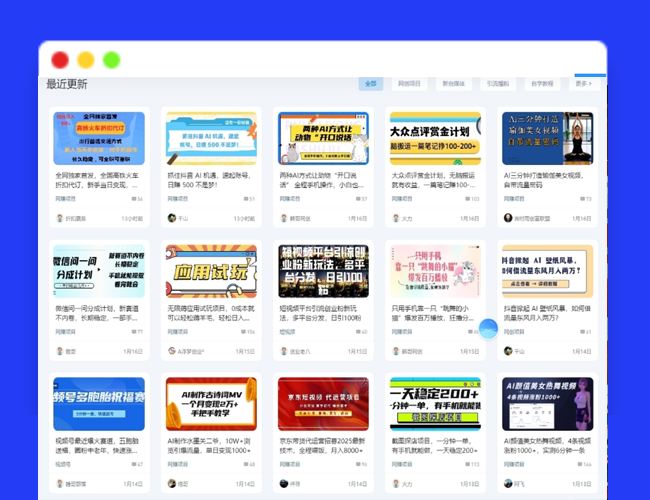Click the comment icon with count 103
This screenshot has width=650, height=500.
[468, 199]
